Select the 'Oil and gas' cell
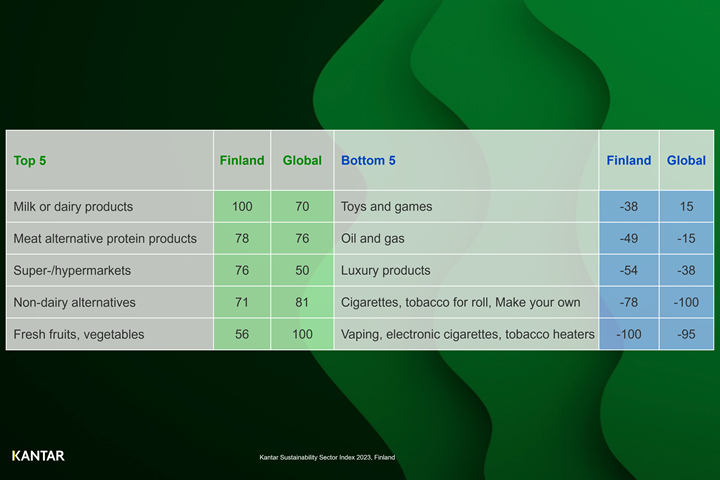This screenshot has height=480, width=720. pyautogui.click(x=373, y=239)
